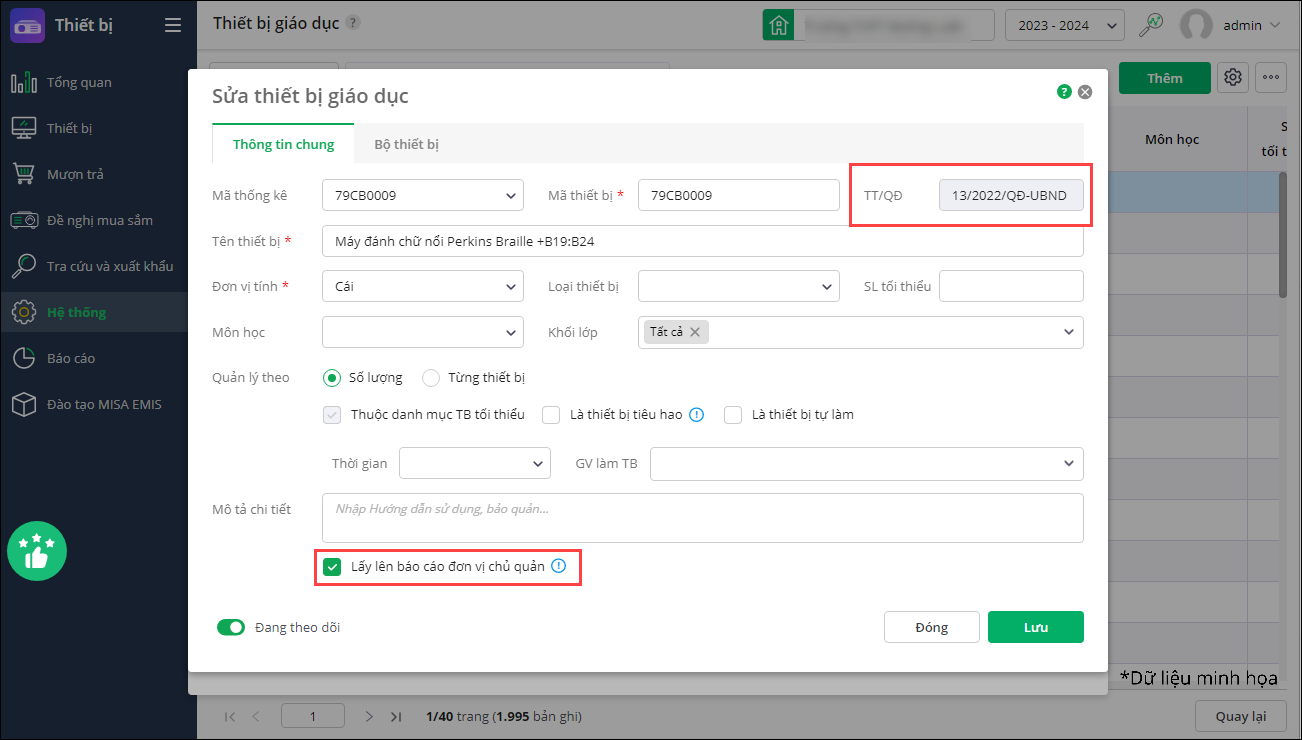The image size is (1302, 740).
Task: Uncheck Lấy lên báo cáo đơn vị chủ quản
Action: (x=332, y=567)
